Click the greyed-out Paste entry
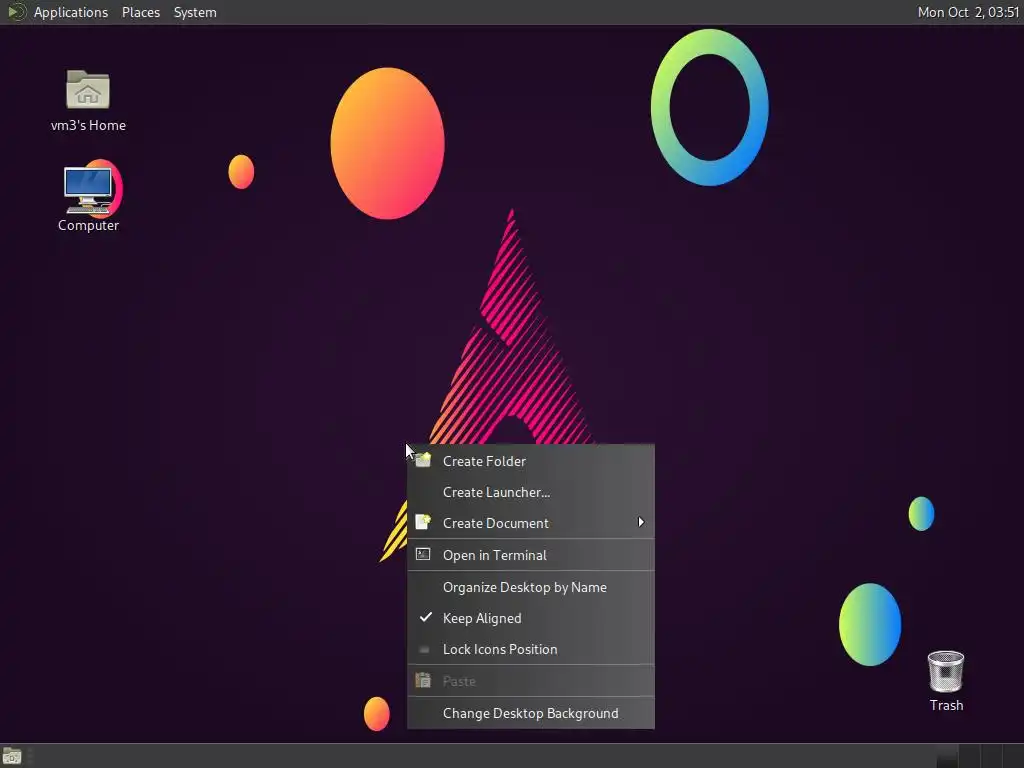The image size is (1024, 768). [530, 681]
